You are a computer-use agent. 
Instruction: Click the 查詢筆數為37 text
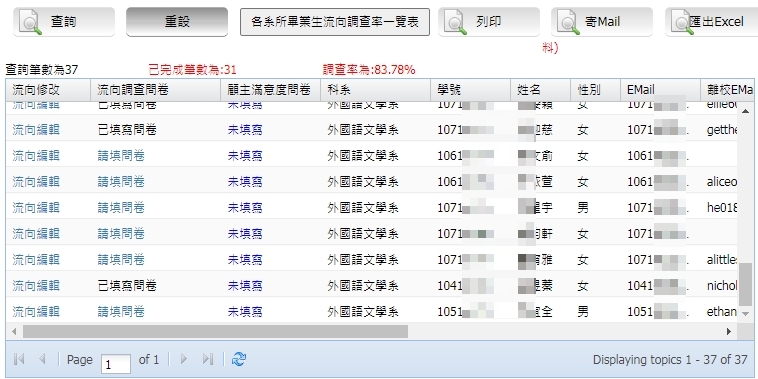coord(42,70)
